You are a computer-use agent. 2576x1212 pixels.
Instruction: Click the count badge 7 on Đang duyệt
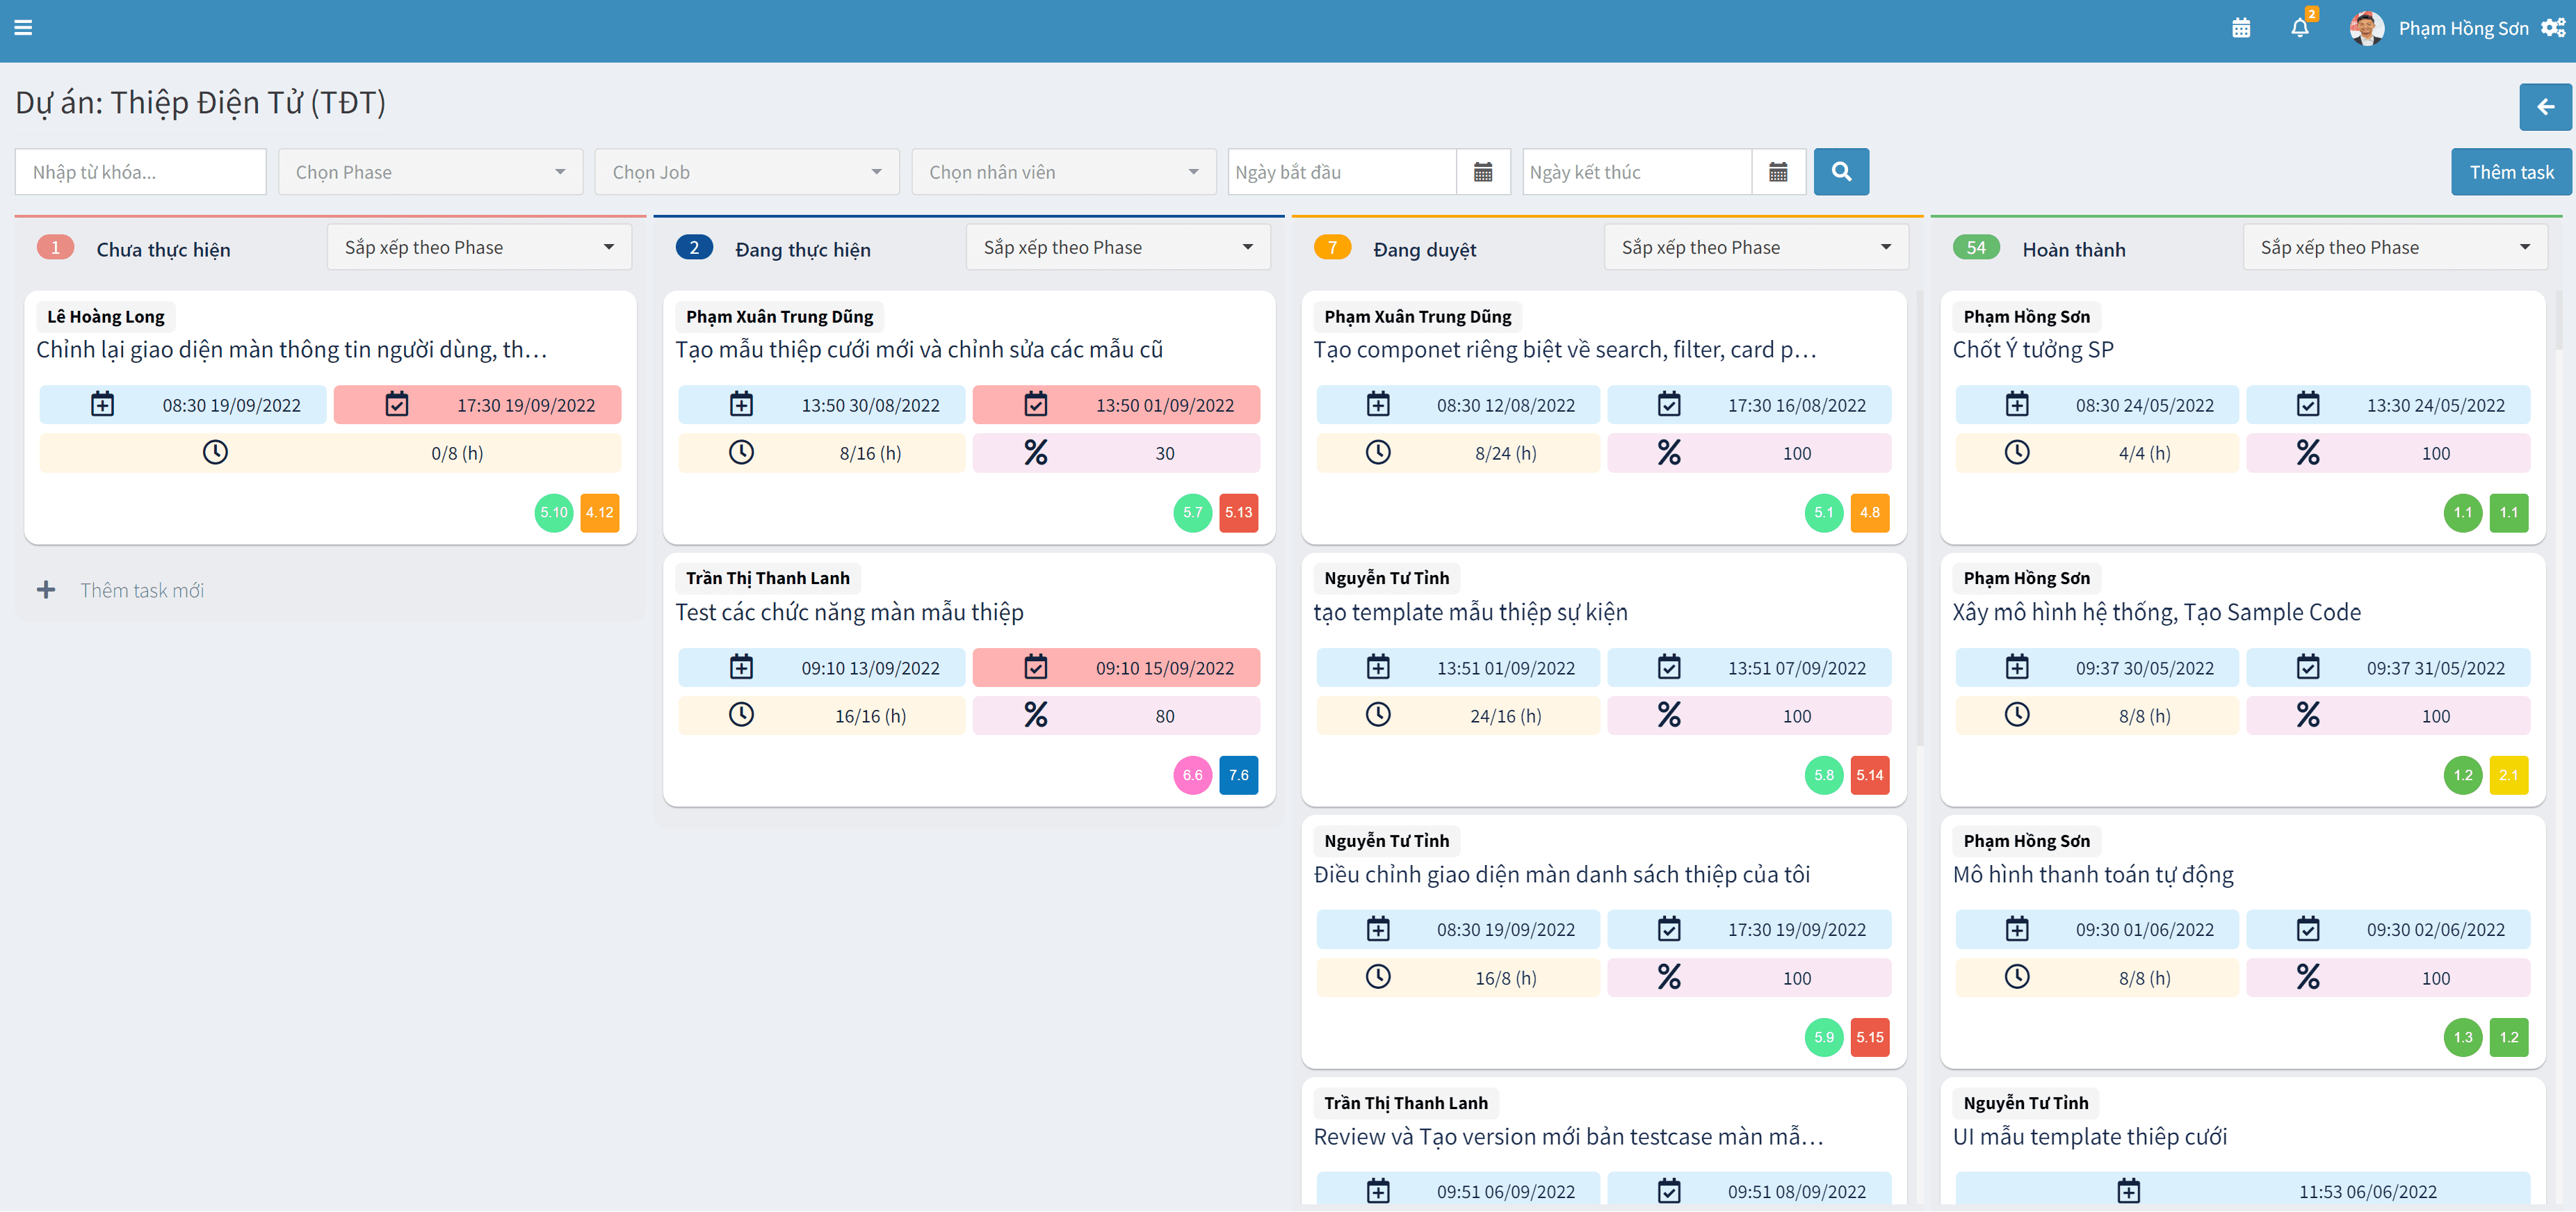1332,247
